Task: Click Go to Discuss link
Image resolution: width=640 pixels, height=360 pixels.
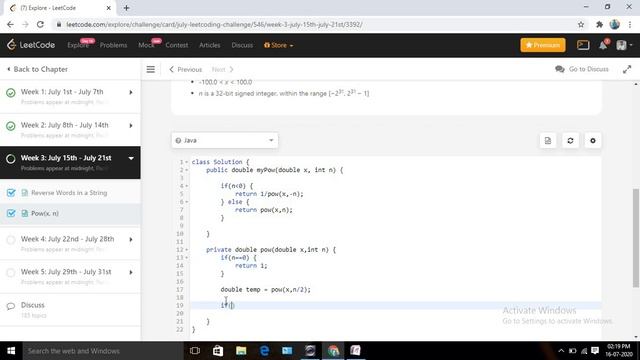Action: 582,69
